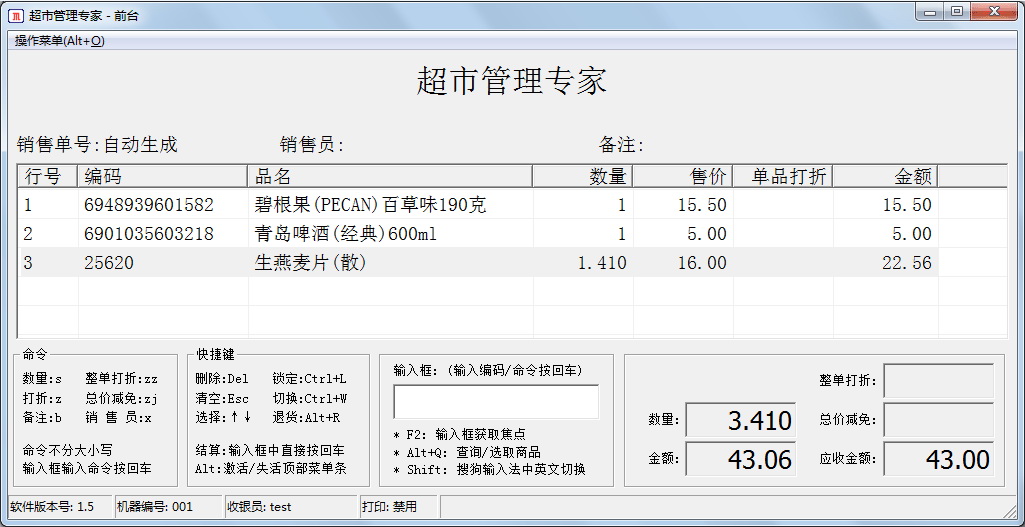
Task: Maximize the 超市管理专家 window
Action: point(957,12)
